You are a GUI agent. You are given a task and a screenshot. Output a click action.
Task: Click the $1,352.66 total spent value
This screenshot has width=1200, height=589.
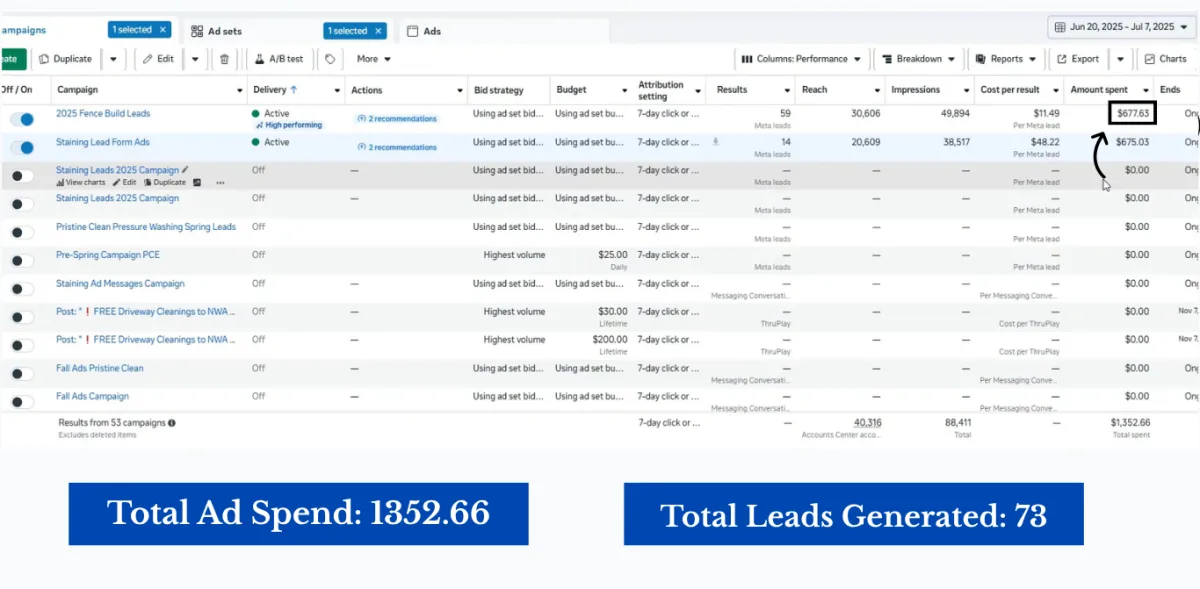[1130, 422]
